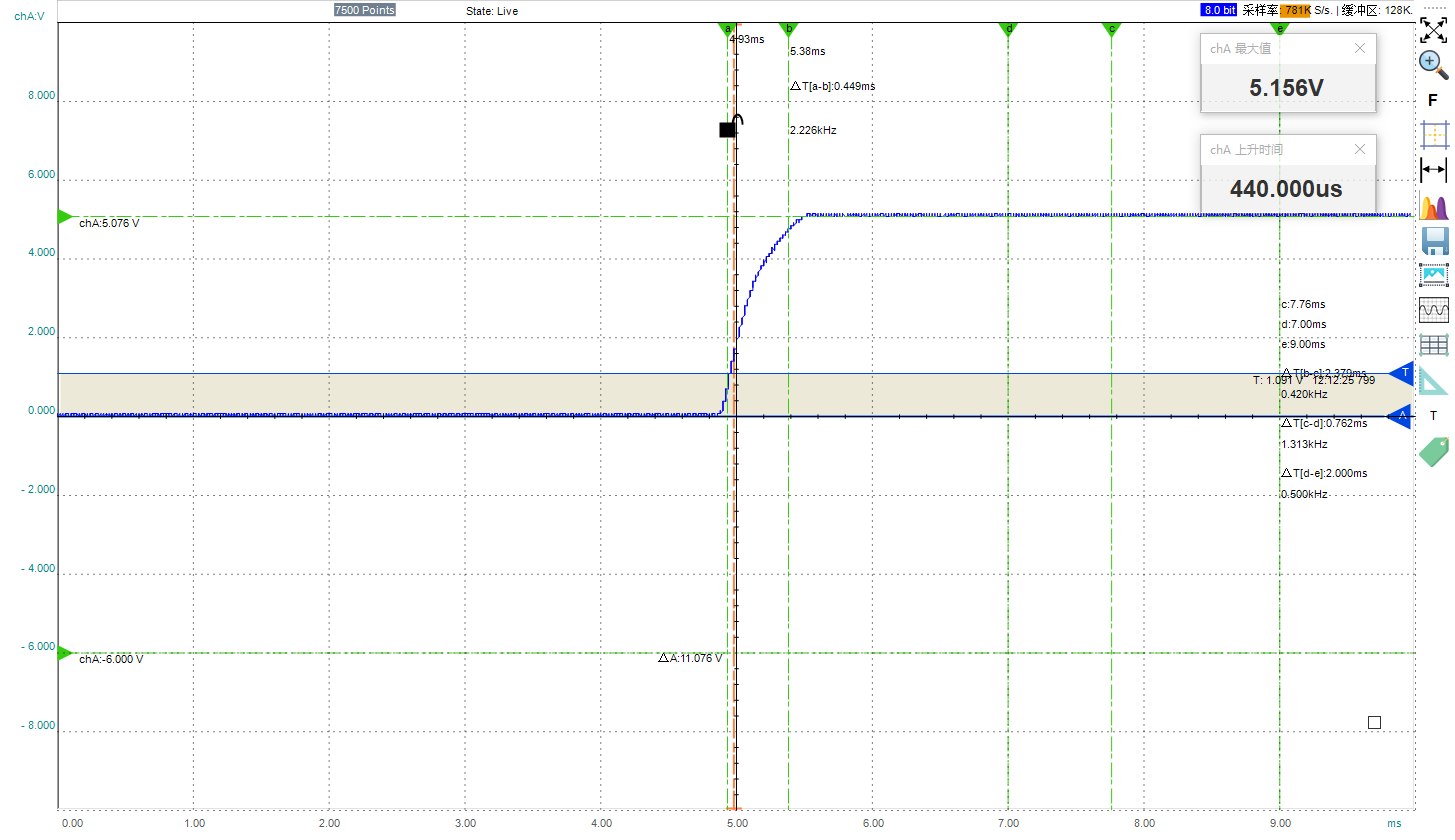Click the small square box at bottom right
Screen dimensions: 1455x840
1374,722
